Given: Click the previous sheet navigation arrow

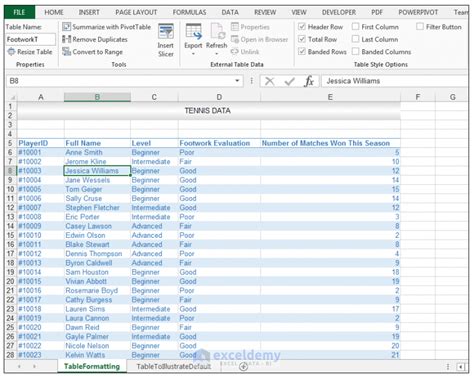Looking at the screenshot, I should coord(19,366).
